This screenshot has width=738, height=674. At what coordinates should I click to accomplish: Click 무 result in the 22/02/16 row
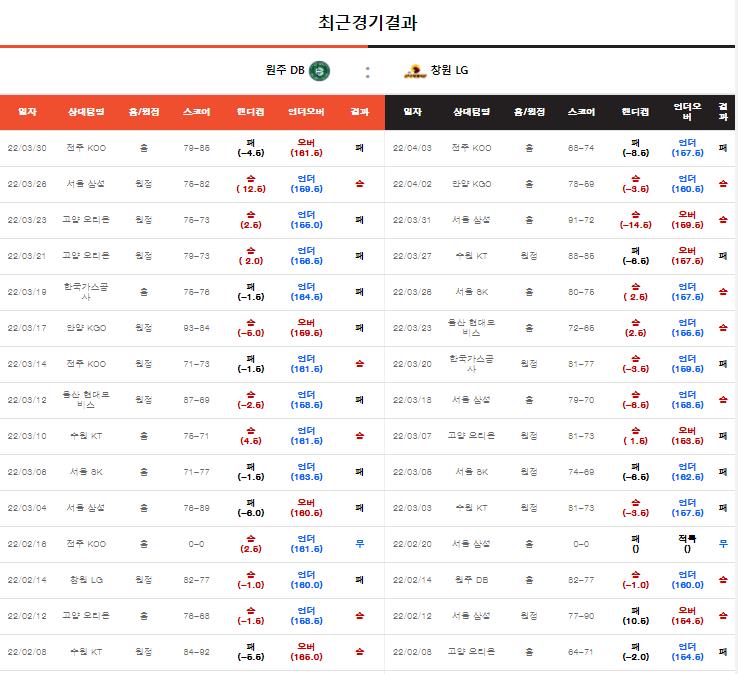tap(360, 544)
